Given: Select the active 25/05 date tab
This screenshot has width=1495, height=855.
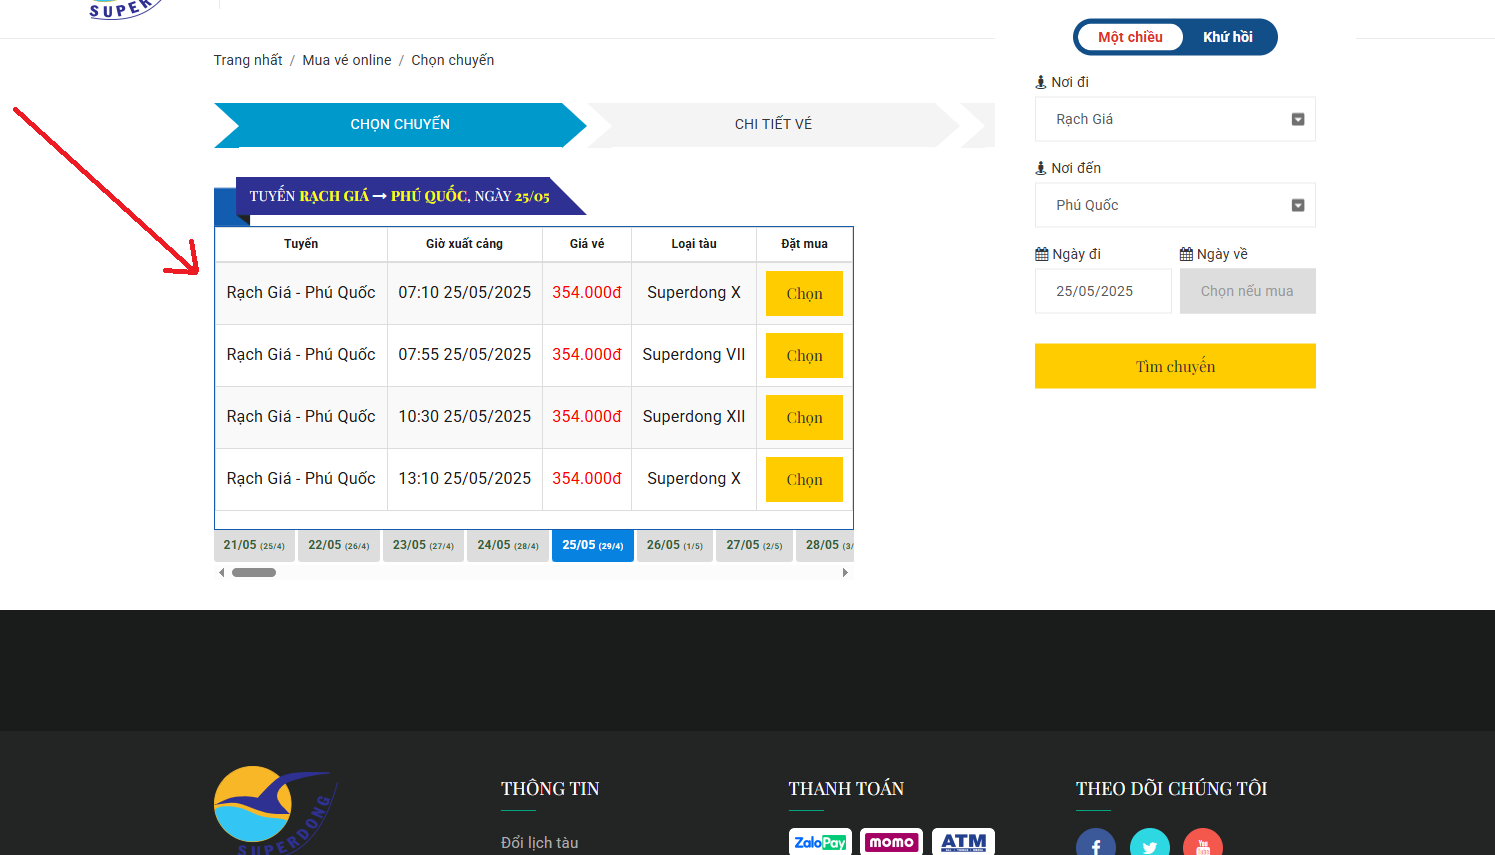Looking at the screenshot, I should pos(593,546).
